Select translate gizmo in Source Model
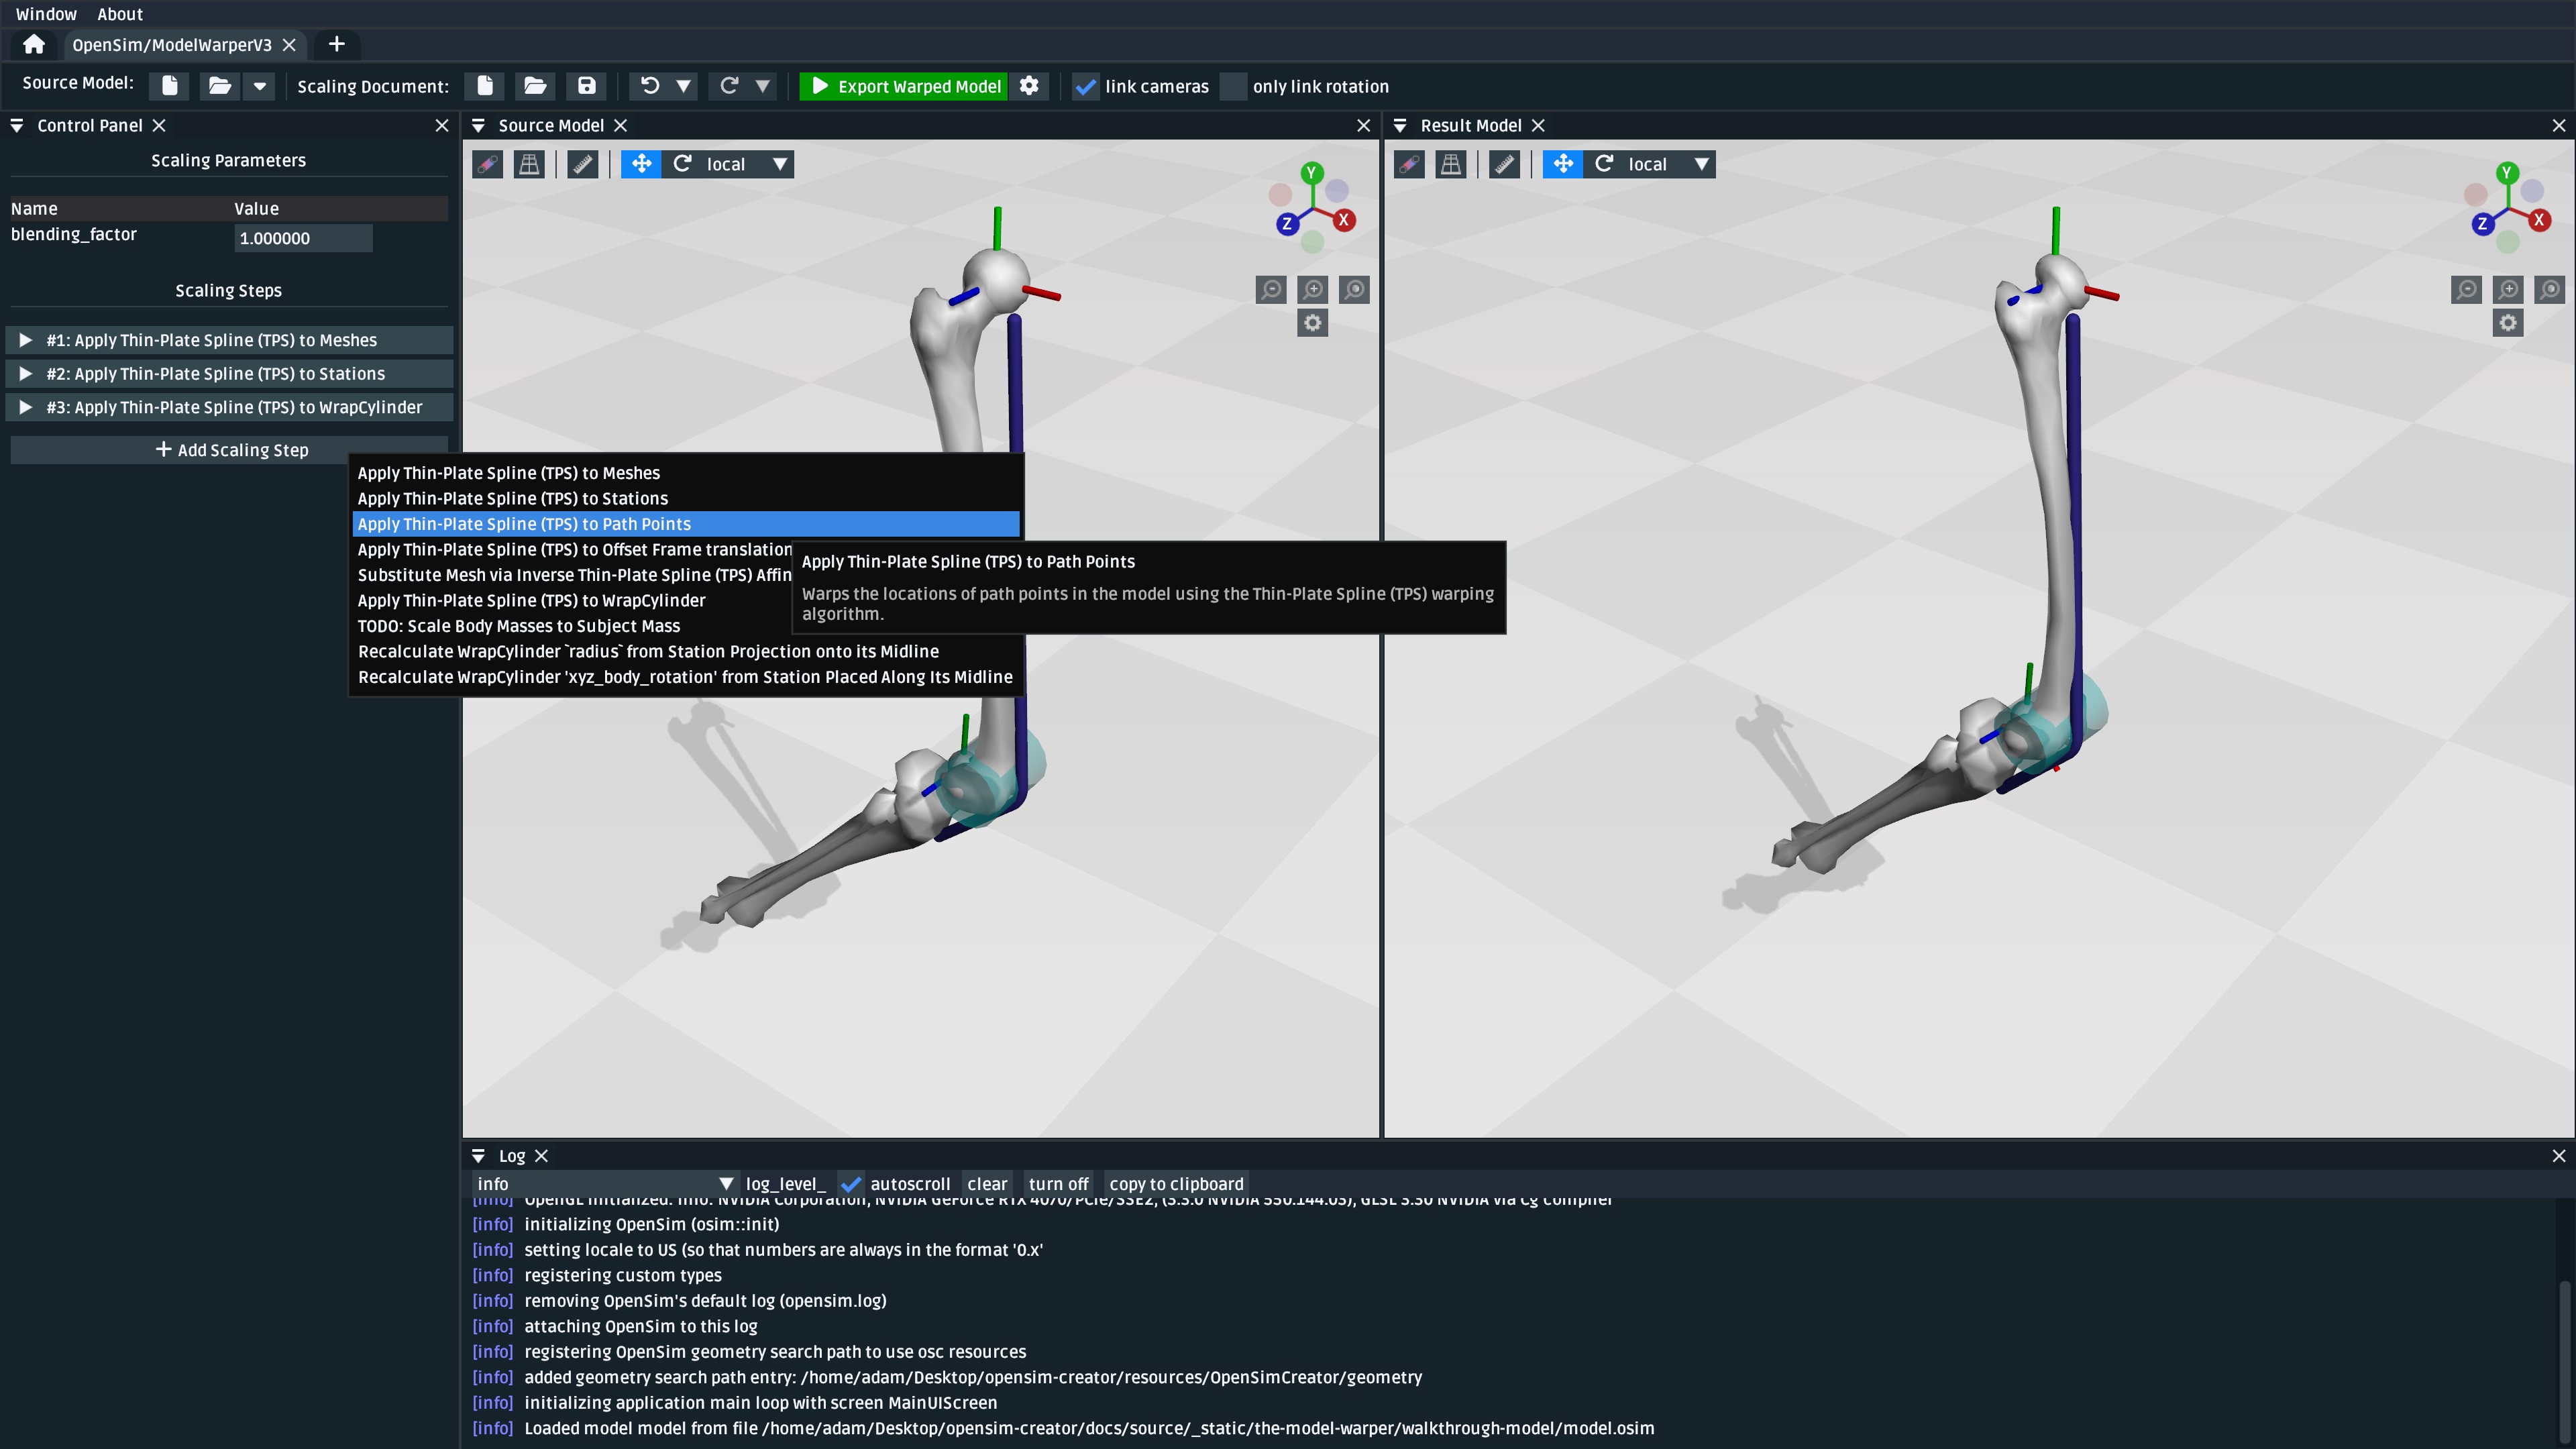 pos(641,164)
